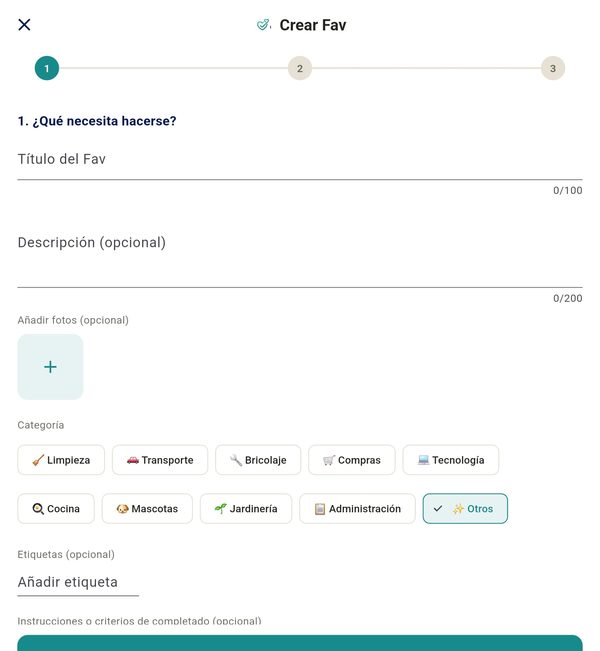Choose the Jardinería category chip

pyautogui.click(x=246, y=509)
